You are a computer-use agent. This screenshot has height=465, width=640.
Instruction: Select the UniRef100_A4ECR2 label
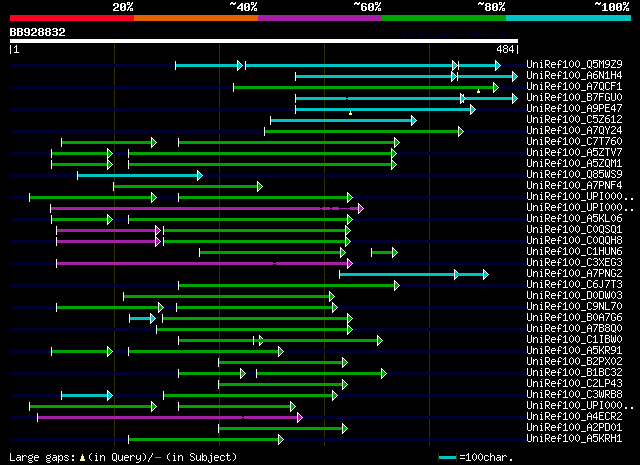click(x=574, y=417)
